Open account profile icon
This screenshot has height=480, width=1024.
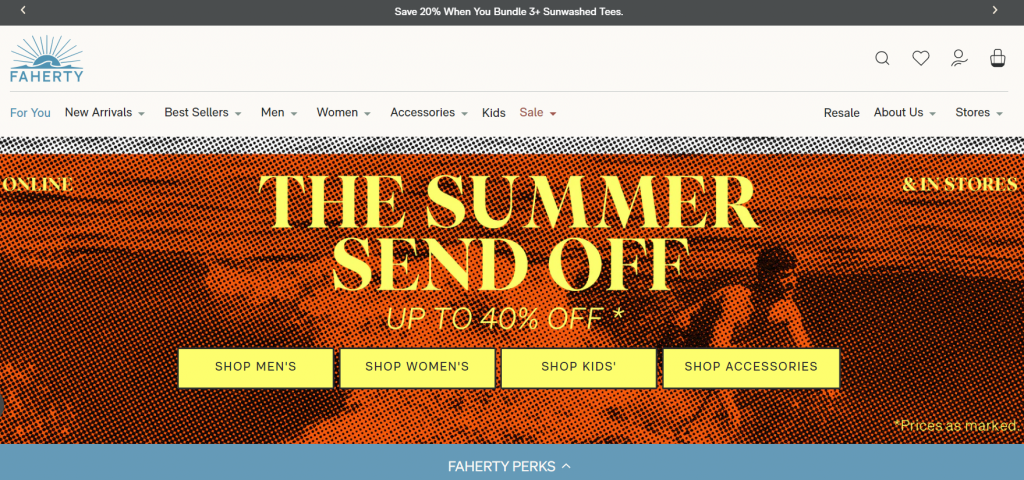(959, 58)
